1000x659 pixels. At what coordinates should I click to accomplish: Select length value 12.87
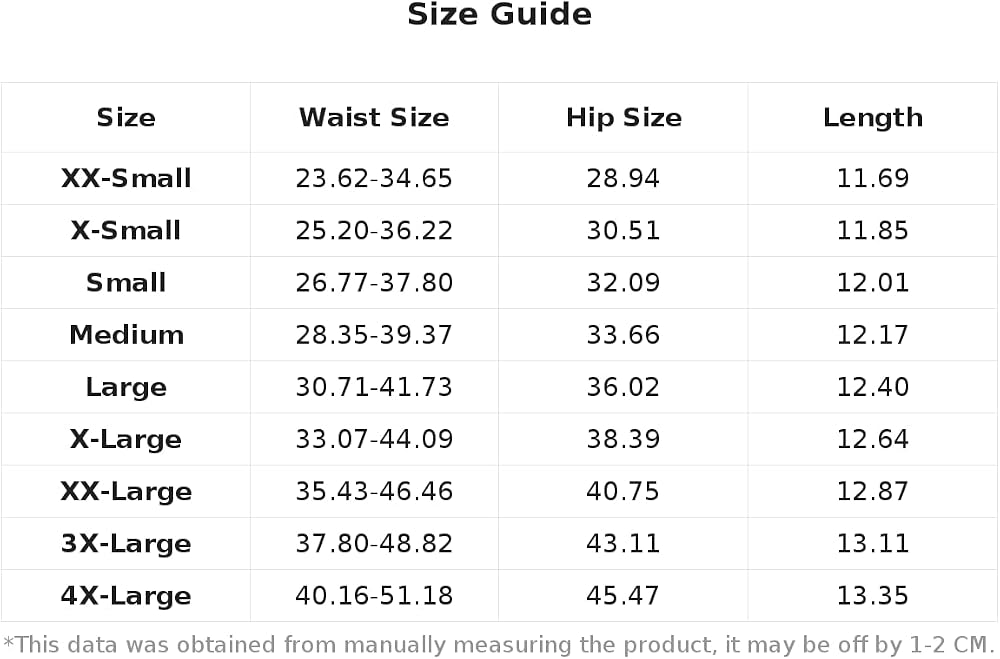point(872,492)
